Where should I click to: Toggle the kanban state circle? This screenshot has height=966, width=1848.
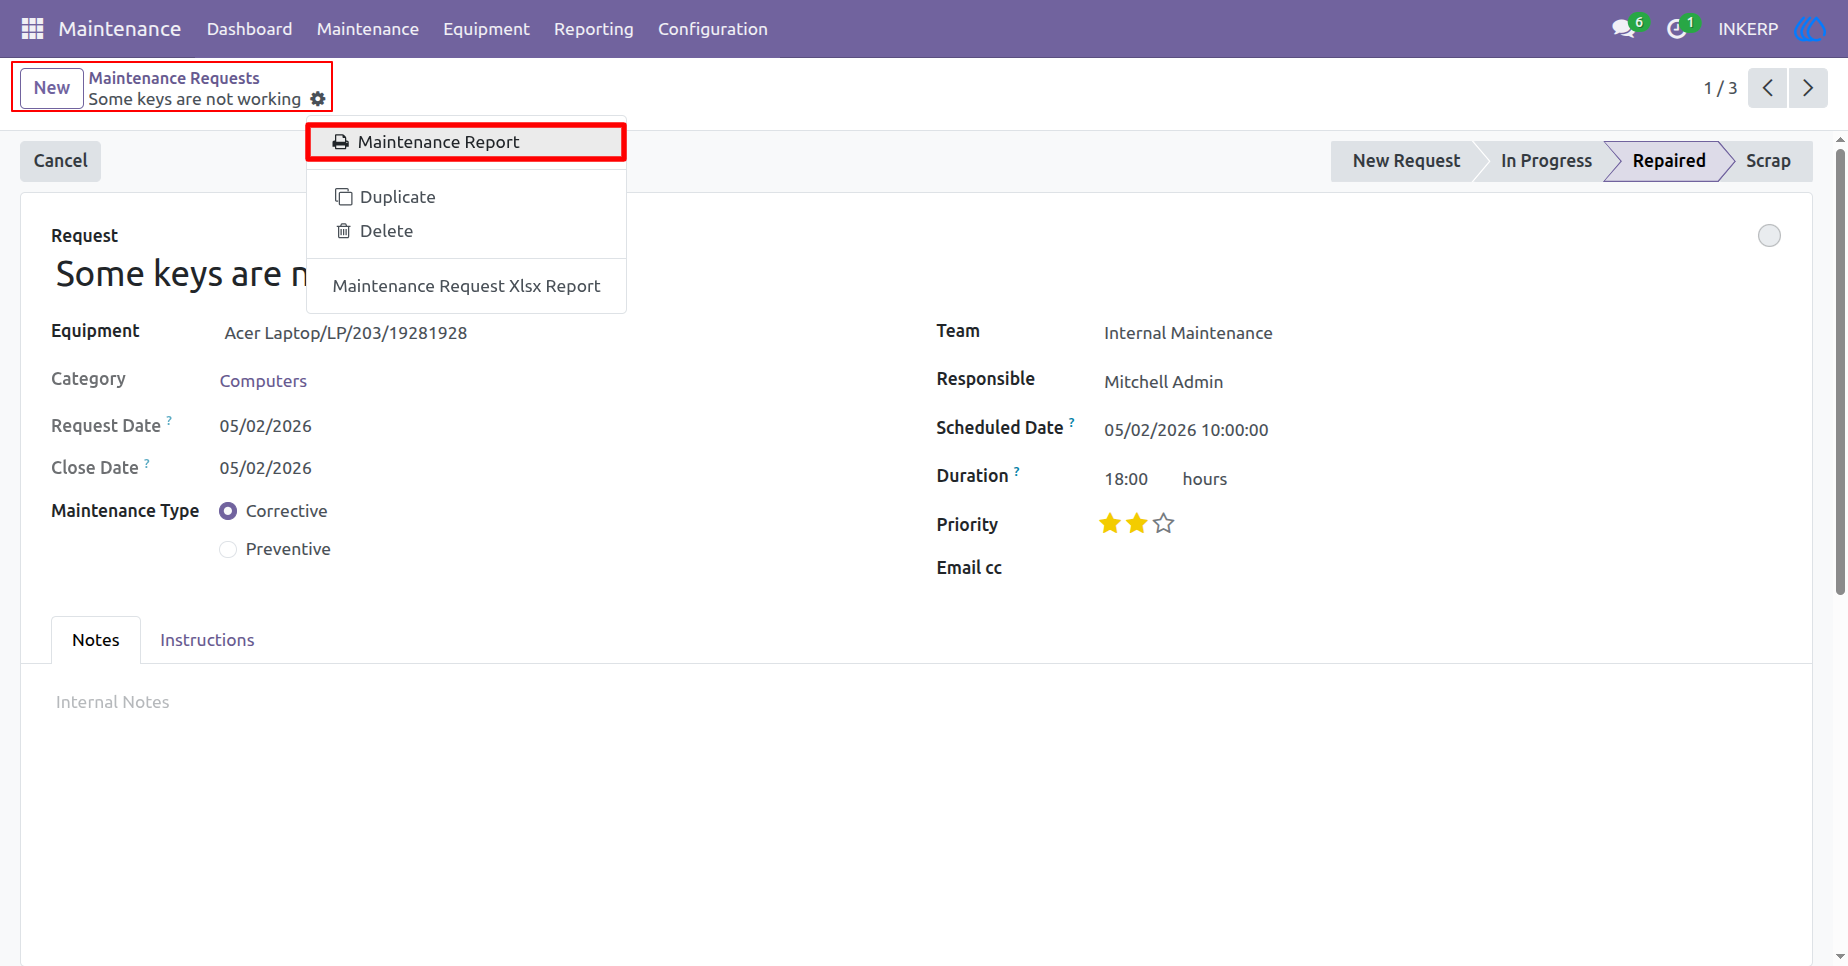[x=1769, y=235]
